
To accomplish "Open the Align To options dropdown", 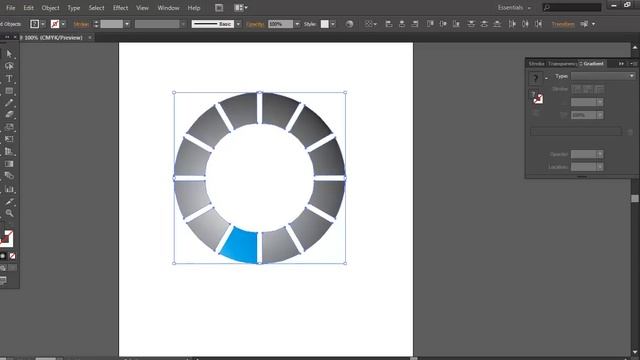I will tap(371, 24).
